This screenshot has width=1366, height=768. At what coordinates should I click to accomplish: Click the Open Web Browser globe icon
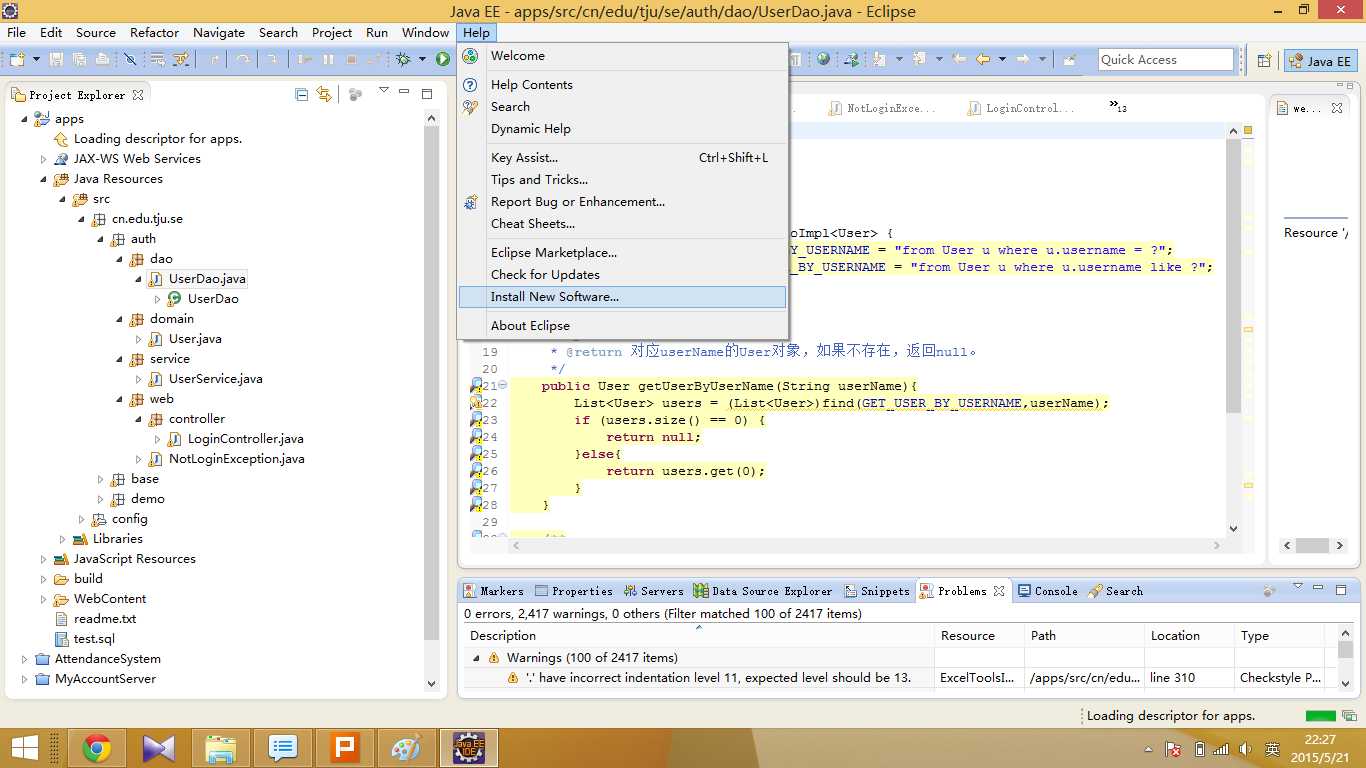point(823,60)
